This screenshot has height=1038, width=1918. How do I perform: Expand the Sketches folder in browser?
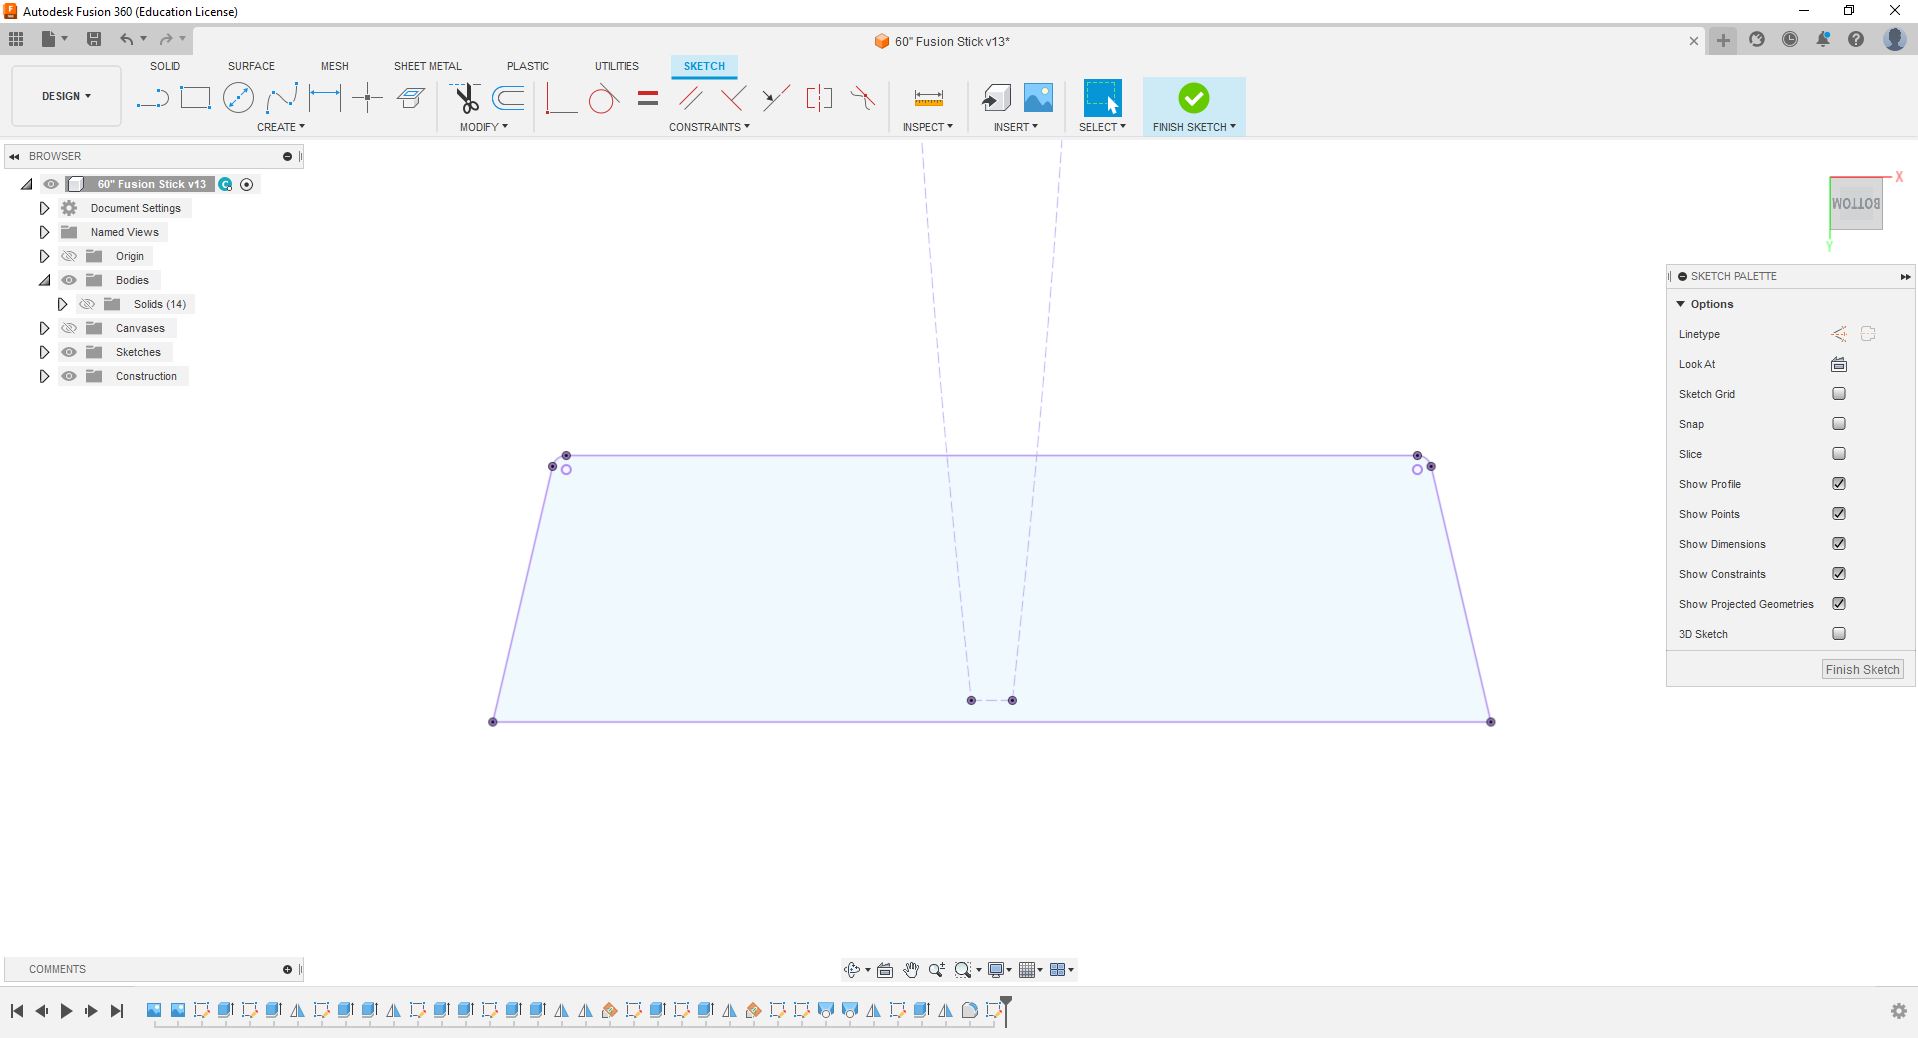pos(44,352)
